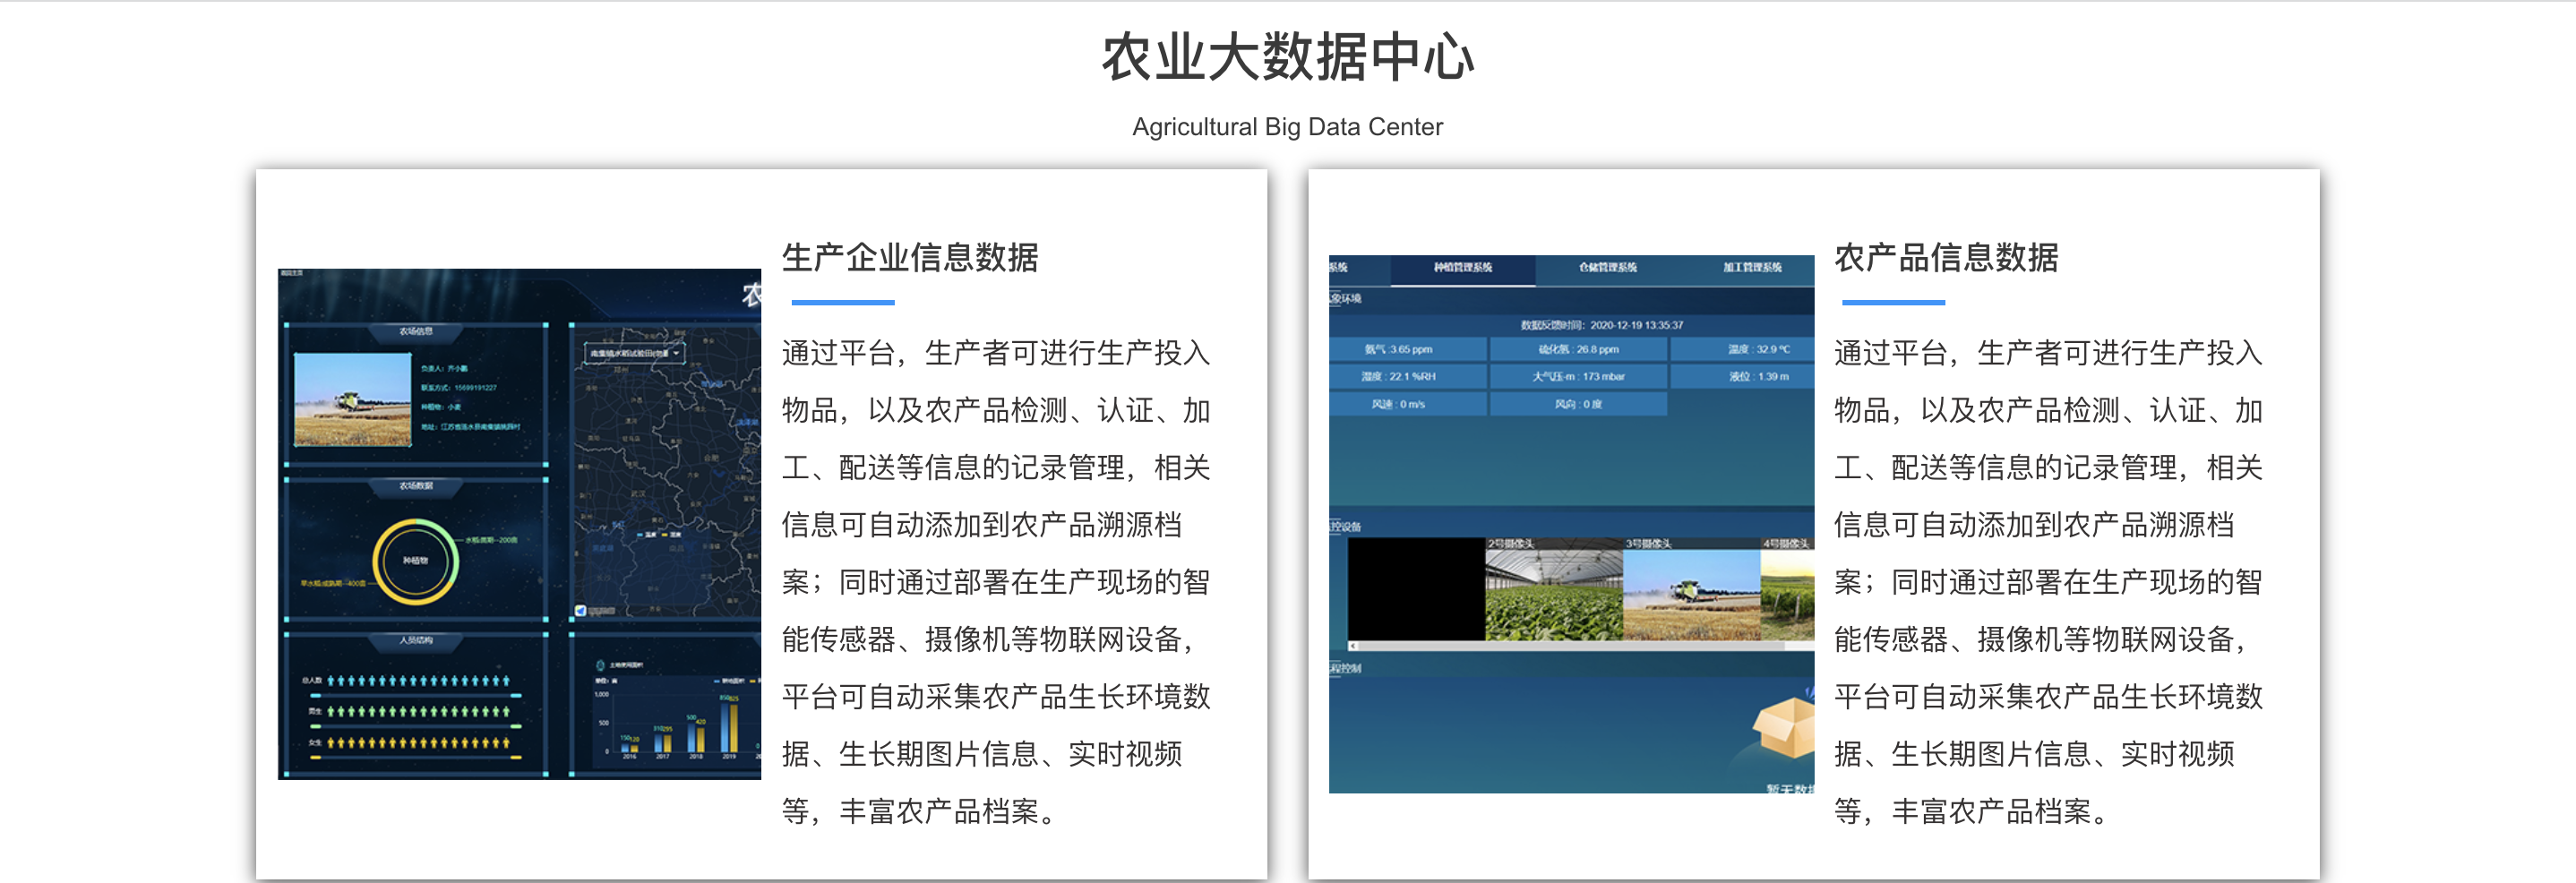Click the black first camera feed
The image size is (2576, 883).
1415,589
